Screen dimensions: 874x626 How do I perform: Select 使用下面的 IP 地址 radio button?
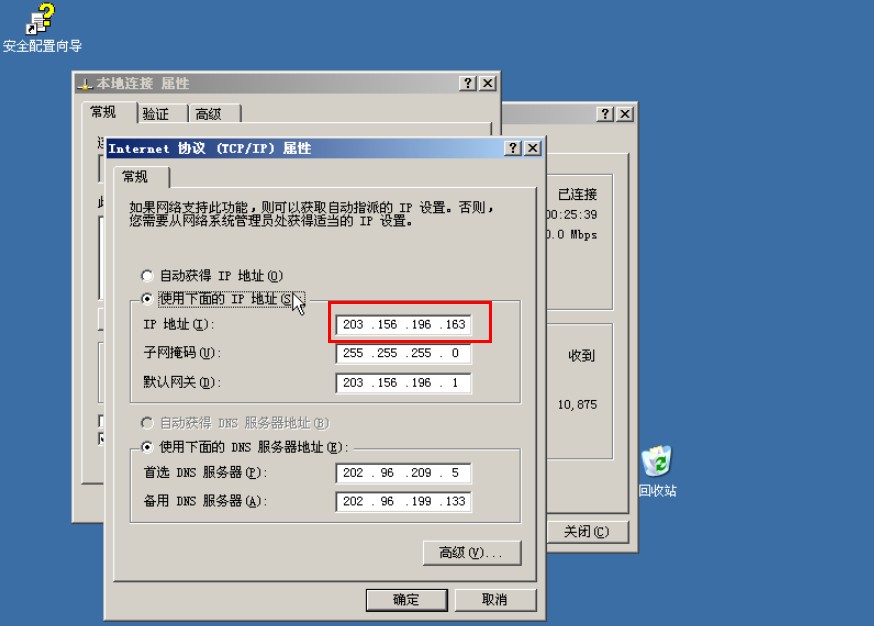pos(147,299)
